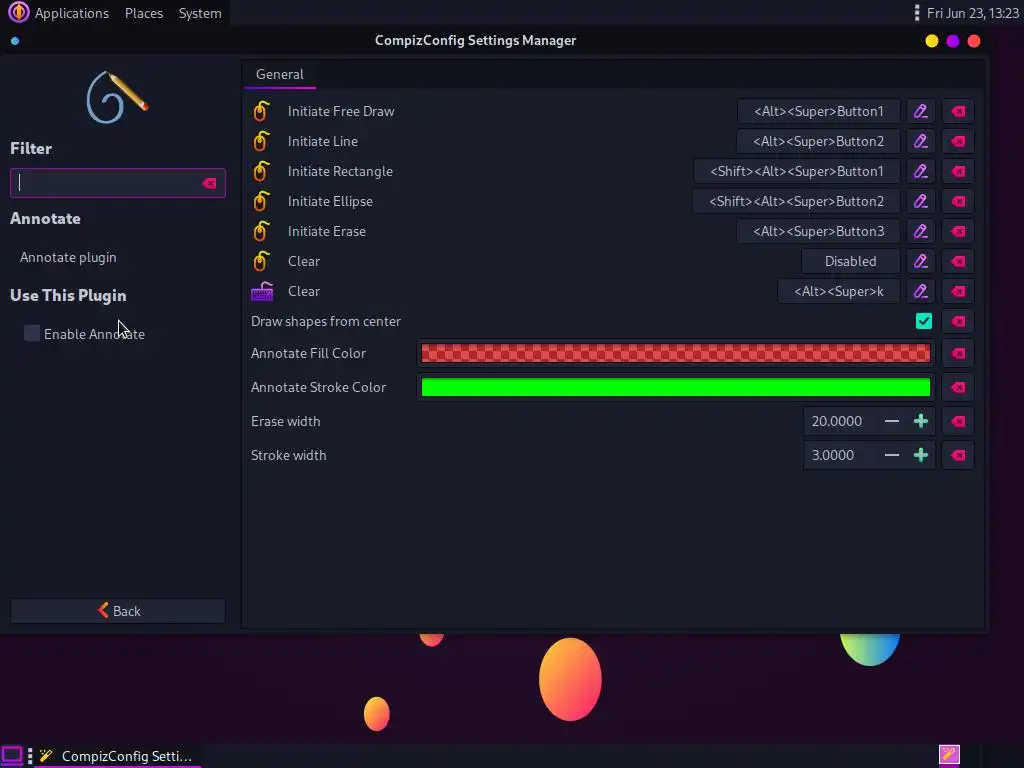1024x768 pixels.
Task: Enable the Annotate plugin checkbox
Action: tap(31, 333)
